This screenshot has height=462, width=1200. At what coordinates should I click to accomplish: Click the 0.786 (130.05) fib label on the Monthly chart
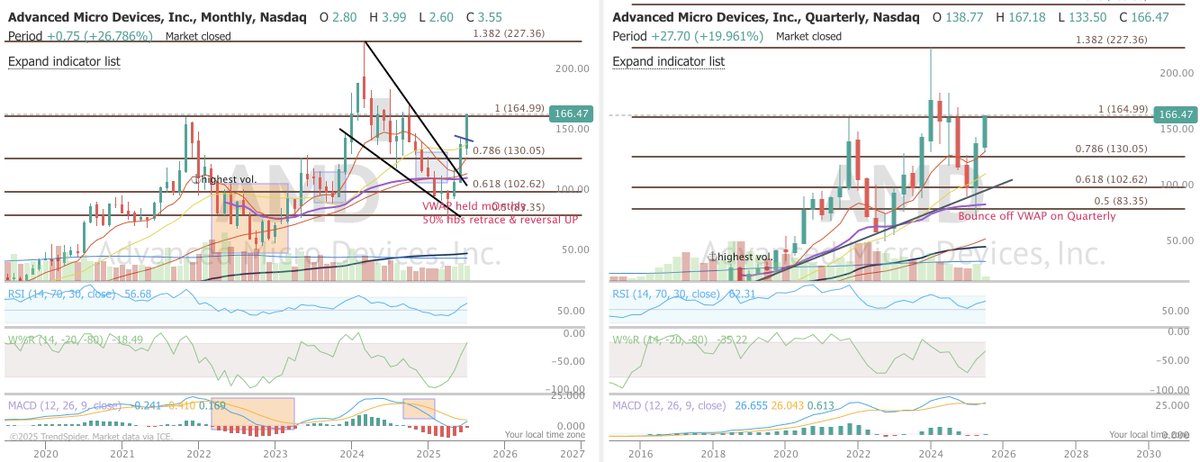pos(508,150)
